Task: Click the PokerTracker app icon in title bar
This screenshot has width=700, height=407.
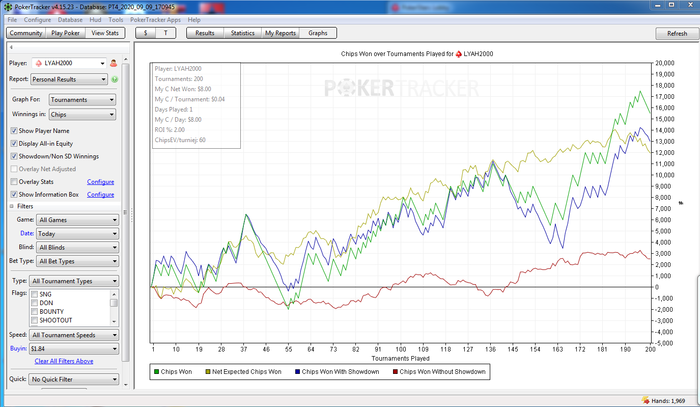Action: (x=8, y=6)
